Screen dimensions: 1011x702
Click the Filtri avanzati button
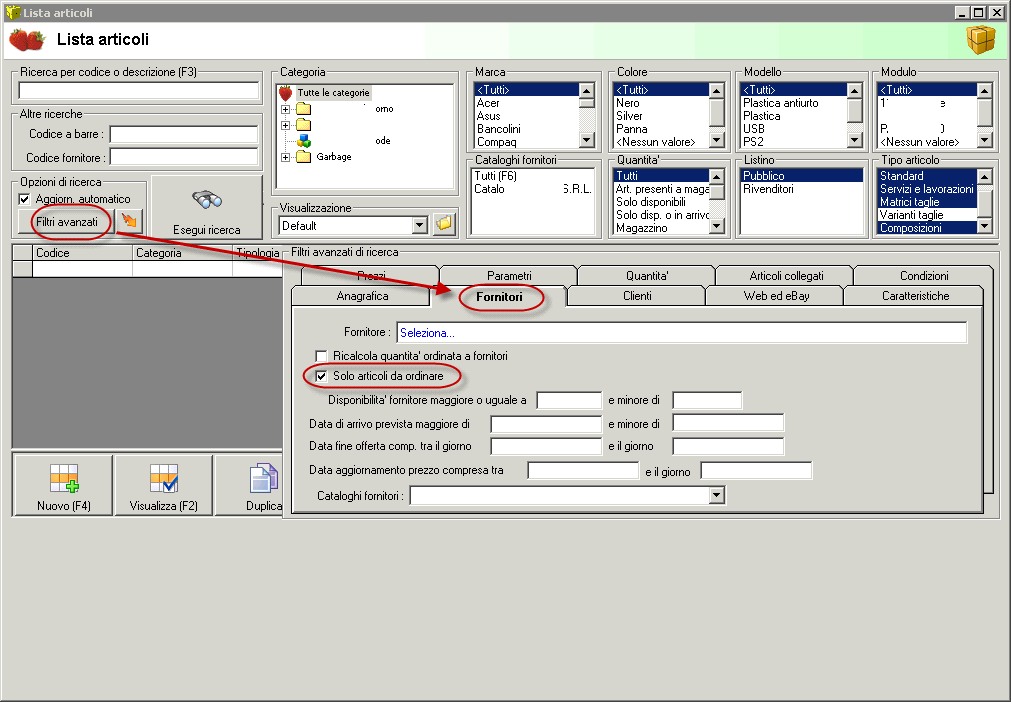pyautogui.click(x=66, y=222)
